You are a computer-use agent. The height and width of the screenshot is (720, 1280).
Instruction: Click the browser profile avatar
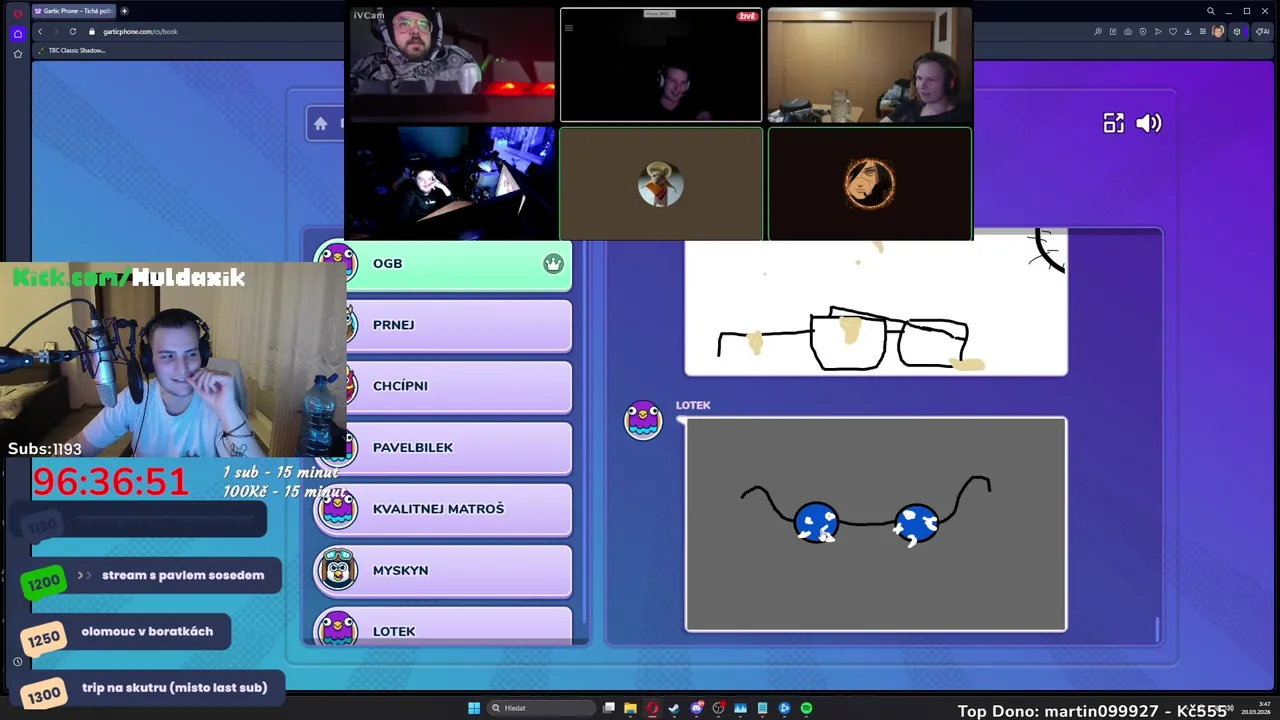pyautogui.click(x=1218, y=32)
